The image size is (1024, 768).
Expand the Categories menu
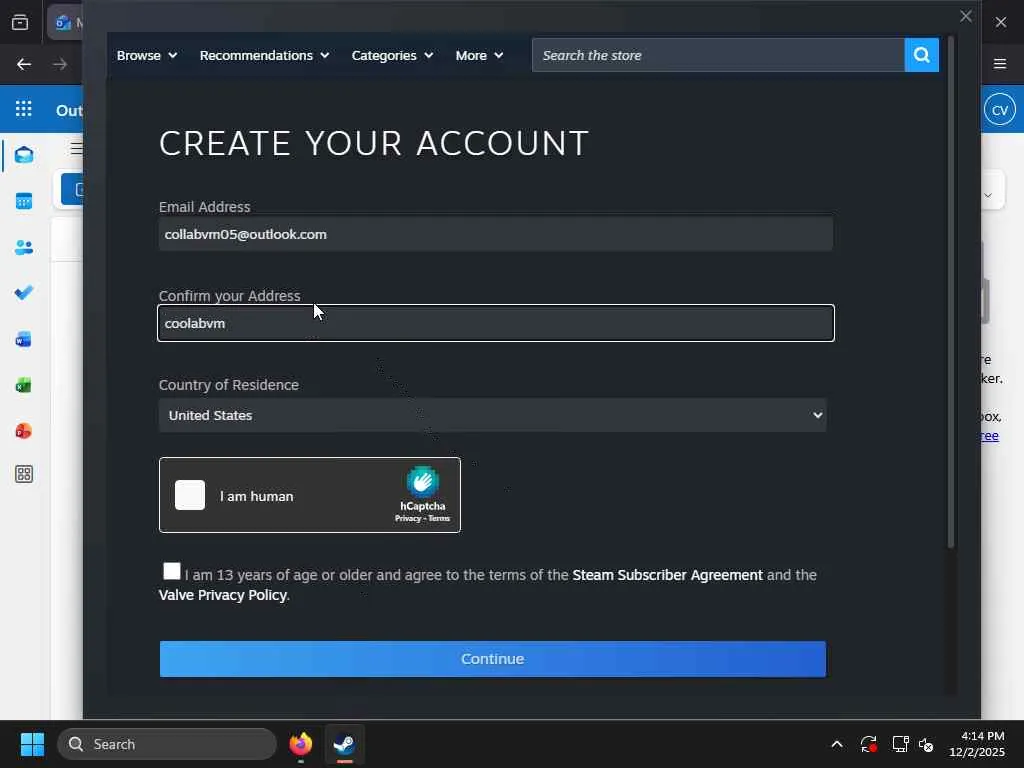[x=392, y=56]
